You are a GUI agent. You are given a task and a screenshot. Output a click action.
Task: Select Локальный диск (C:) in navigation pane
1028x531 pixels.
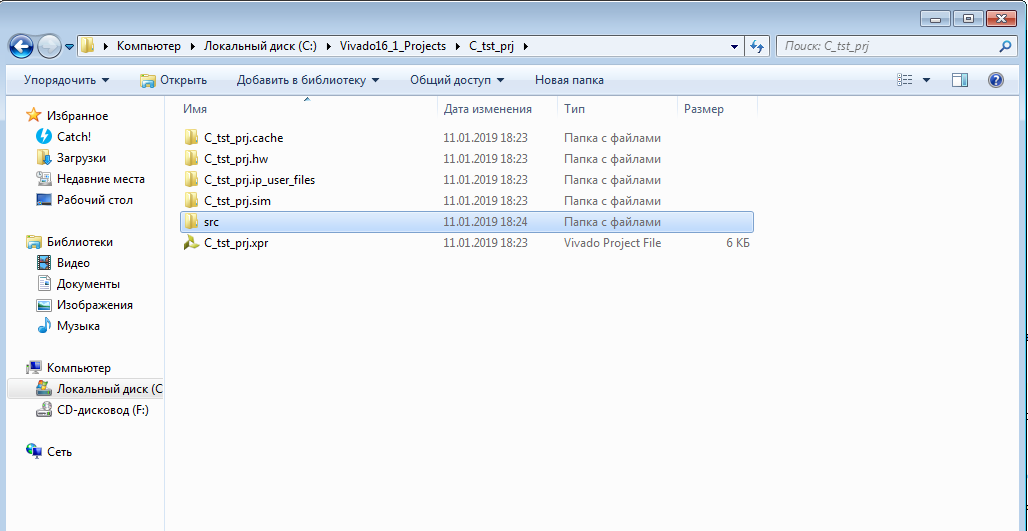click(x=108, y=389)
